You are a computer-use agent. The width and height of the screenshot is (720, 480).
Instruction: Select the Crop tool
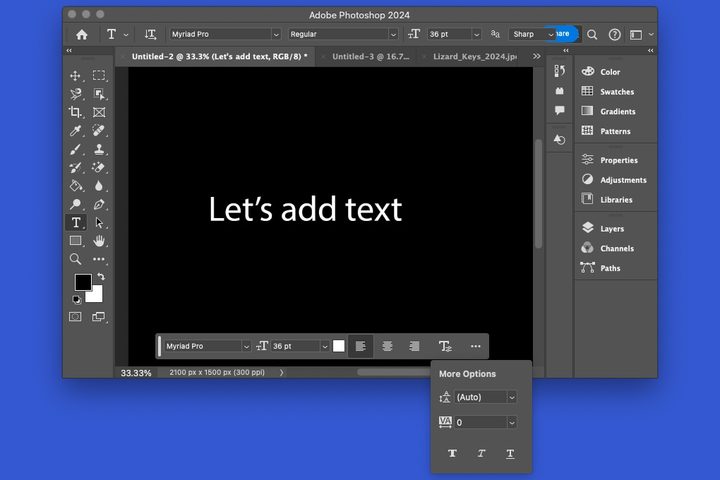coord(75,112)
